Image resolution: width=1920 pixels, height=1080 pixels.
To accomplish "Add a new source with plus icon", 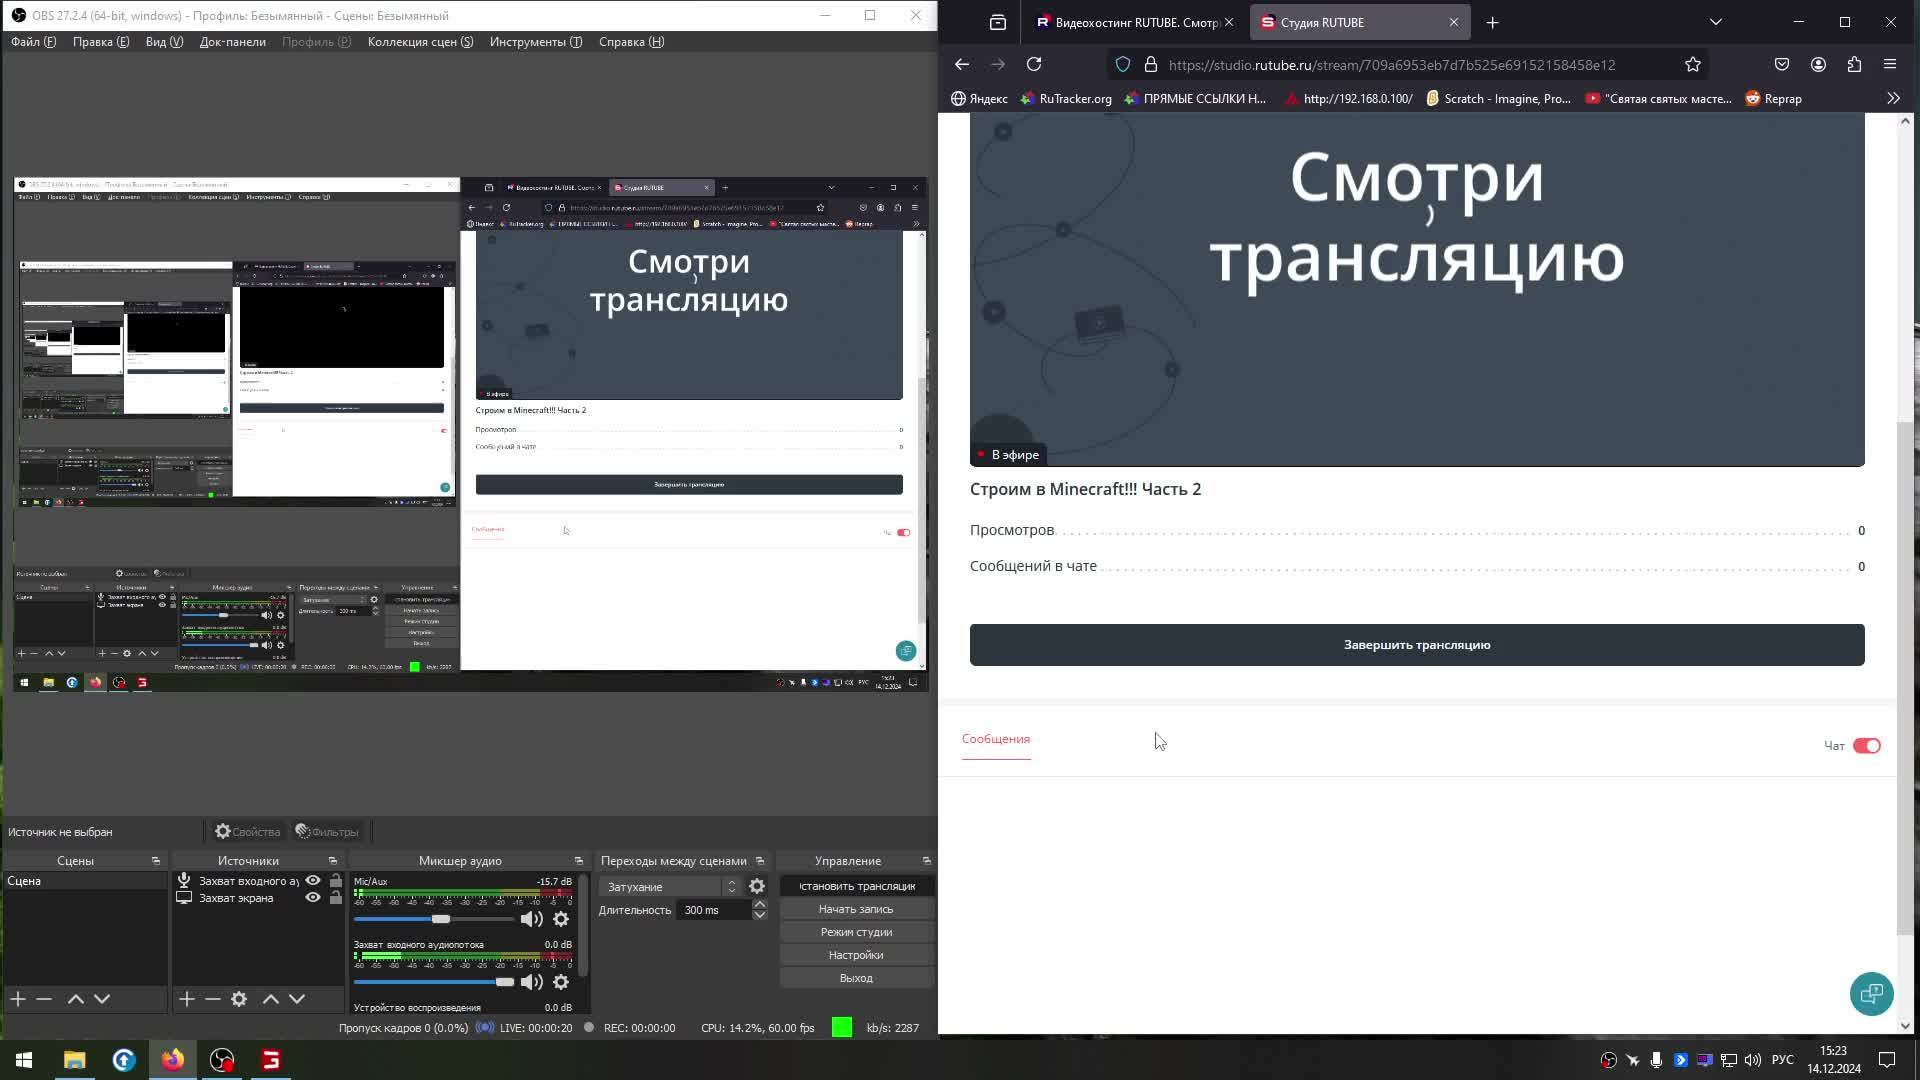I will (x=187, y=999).
